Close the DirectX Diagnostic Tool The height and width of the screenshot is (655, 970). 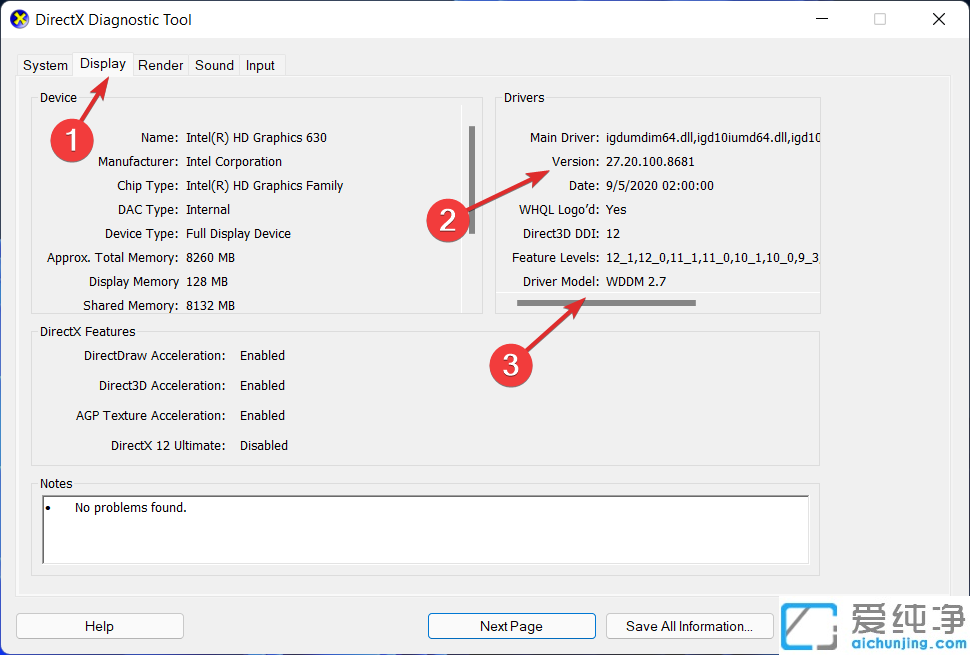pyautogui.click(x=937, y=19)
